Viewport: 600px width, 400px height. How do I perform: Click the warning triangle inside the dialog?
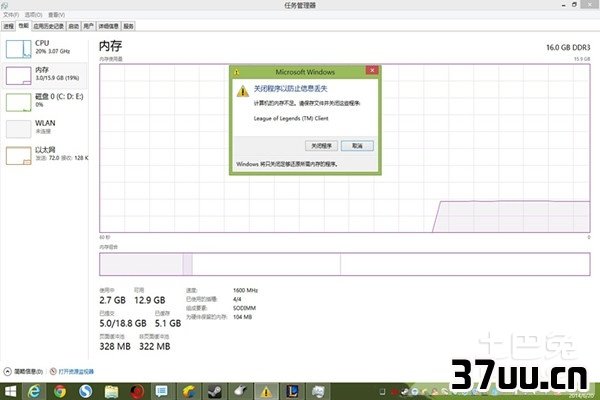(243, 91)
